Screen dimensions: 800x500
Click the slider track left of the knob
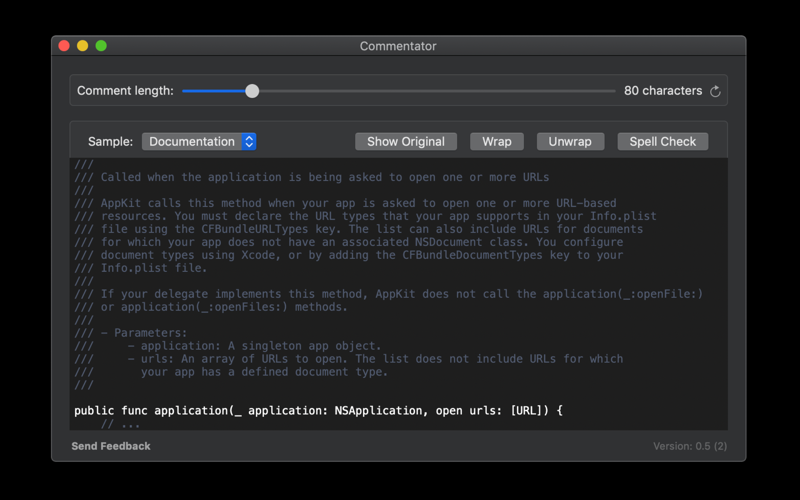(213, 91)
